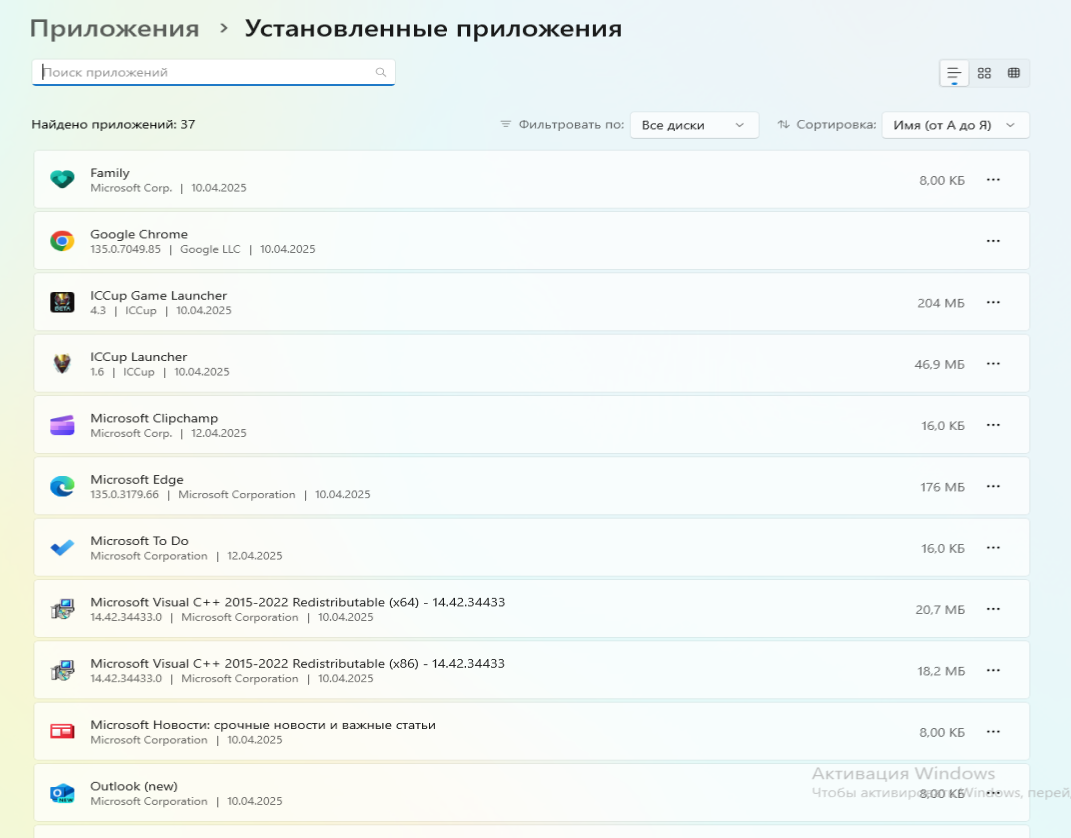
Task: Click the Visual C++ (x86) installer icon
Action: pyautogui.click(x=62, y=671)
